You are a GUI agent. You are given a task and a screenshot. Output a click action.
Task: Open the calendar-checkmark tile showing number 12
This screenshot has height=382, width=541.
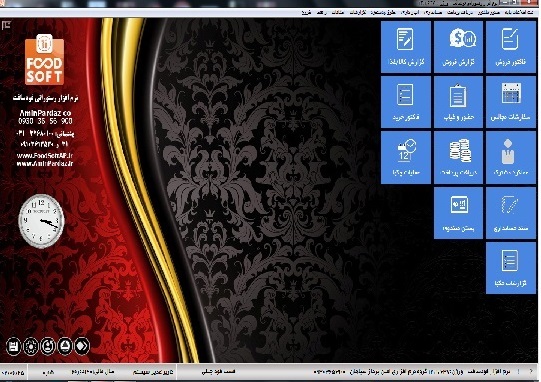pyautogui.click(x=406, y=157)
